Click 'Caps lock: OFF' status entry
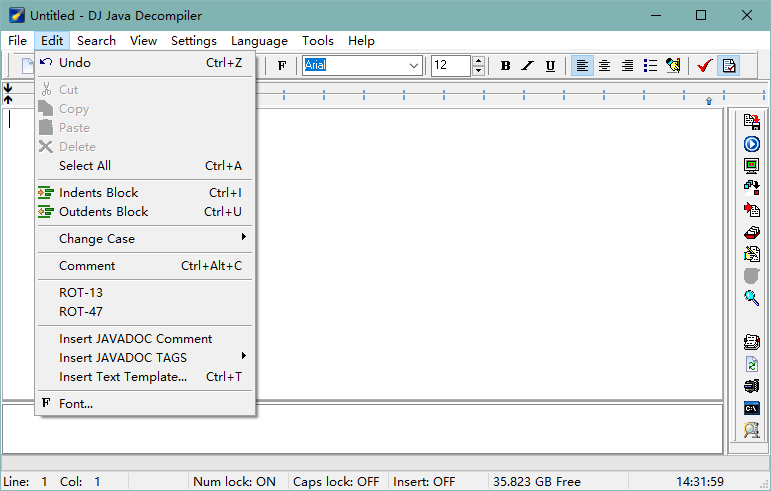This screenshot has height=491, width=771. point(336,482)
